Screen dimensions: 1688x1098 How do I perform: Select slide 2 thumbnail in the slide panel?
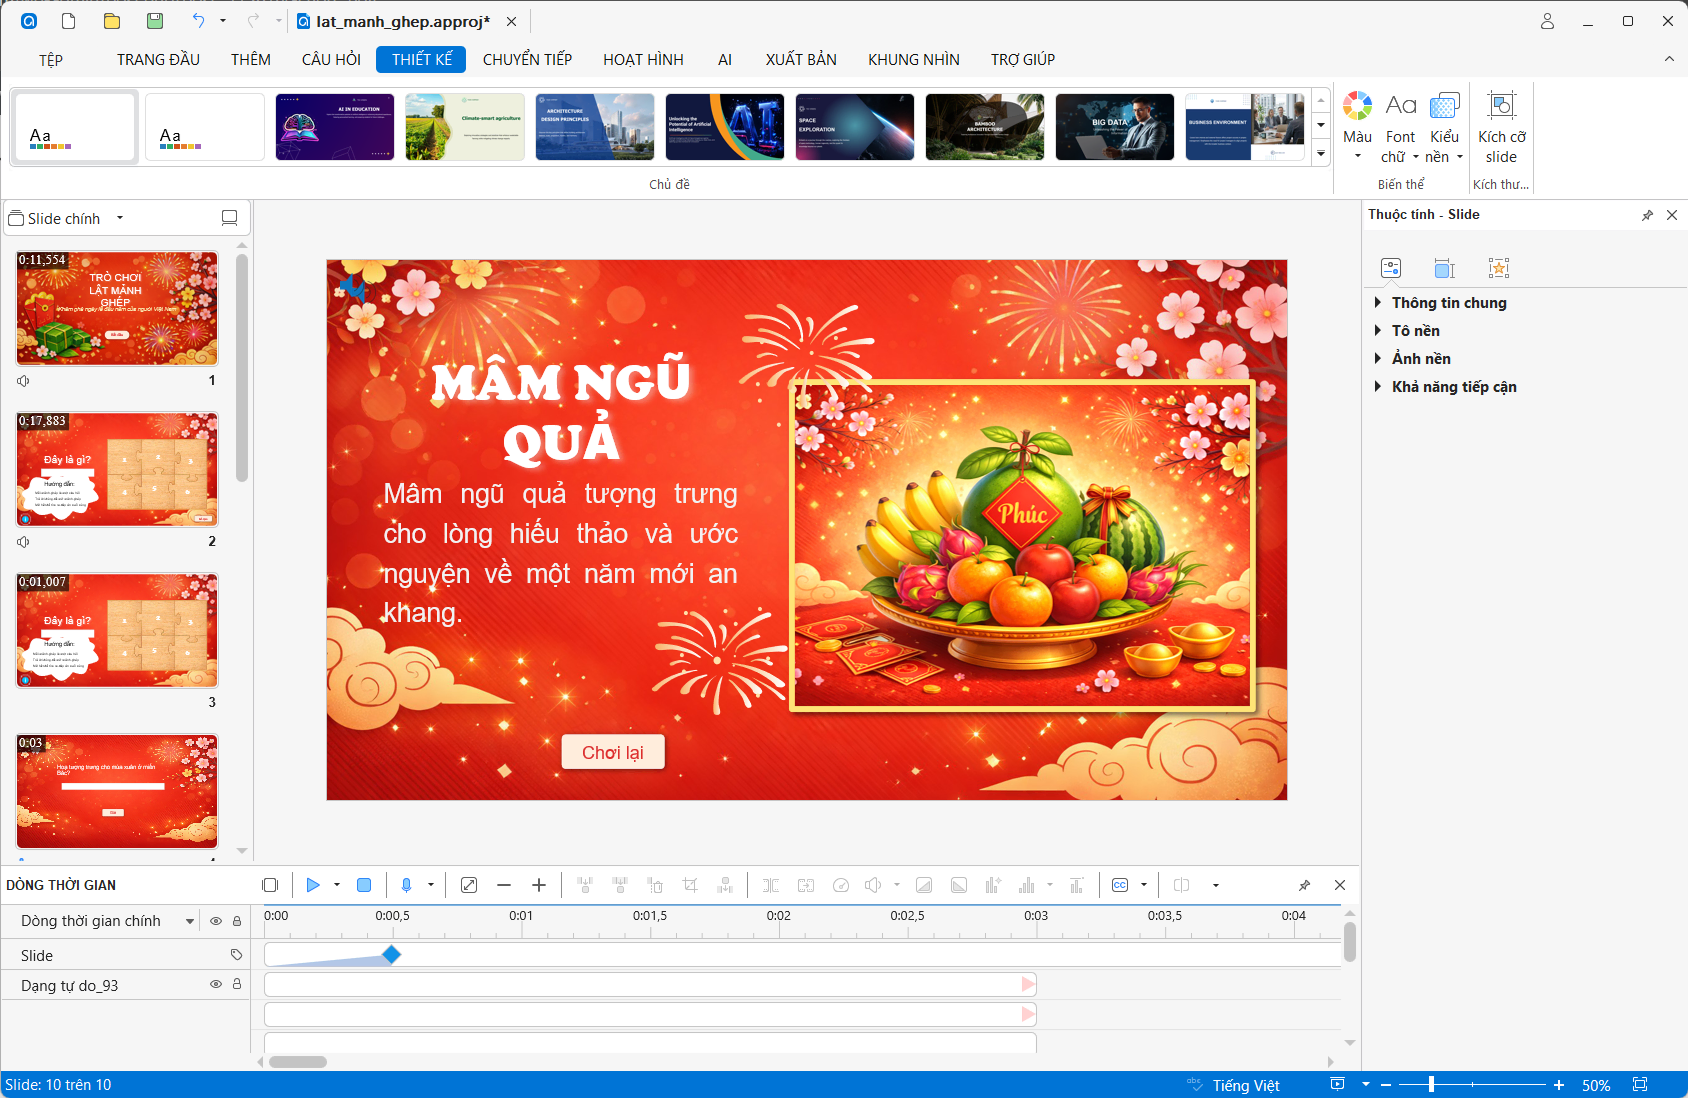point(116,468)
